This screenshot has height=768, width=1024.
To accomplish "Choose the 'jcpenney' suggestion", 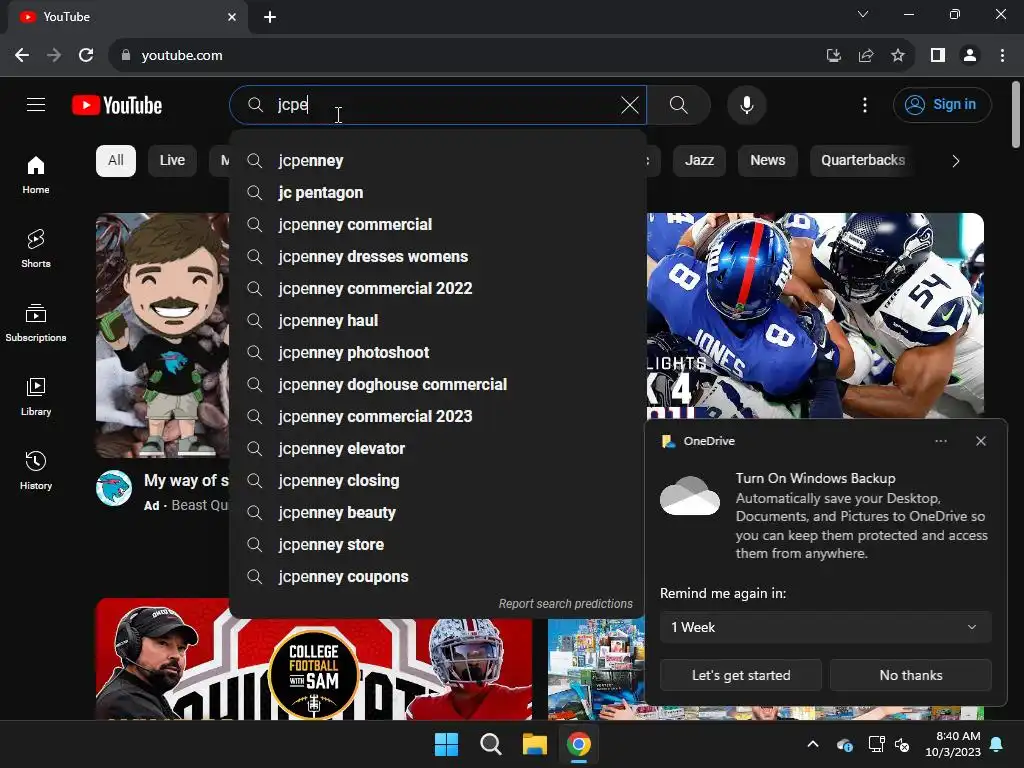I will [x=438, y=161].
